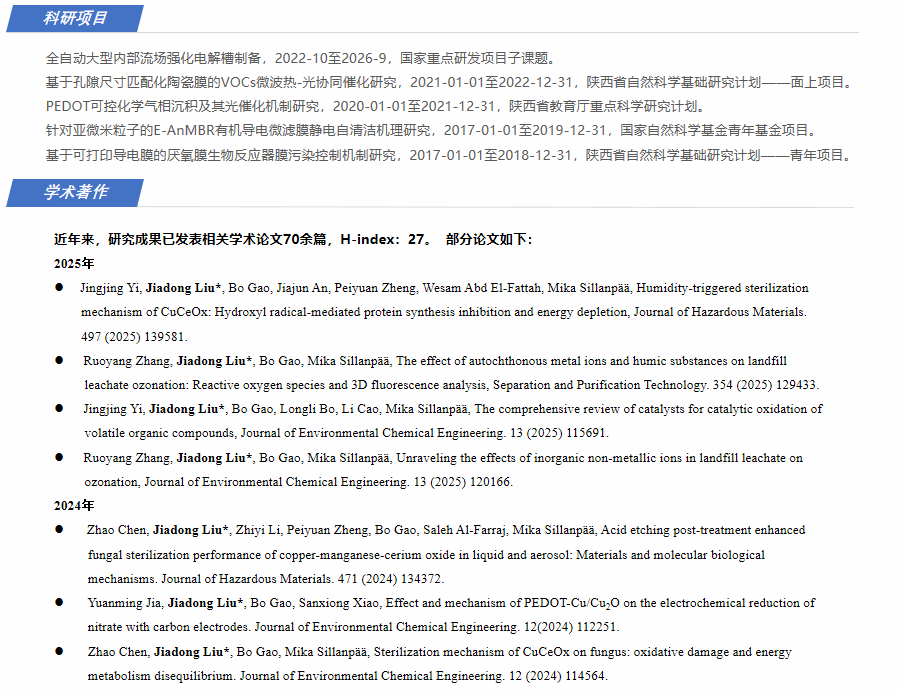Click the 科研项目 section header
Image resolution: width=900 pixels, height=691 pixels.
(76, 18)
